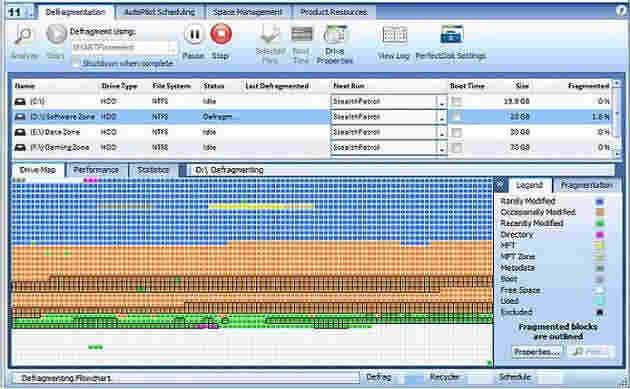Image resolution: width=630 pixels, height=389 pixels.
Task: Click the Properties... button
Action: tap(537, 352)
